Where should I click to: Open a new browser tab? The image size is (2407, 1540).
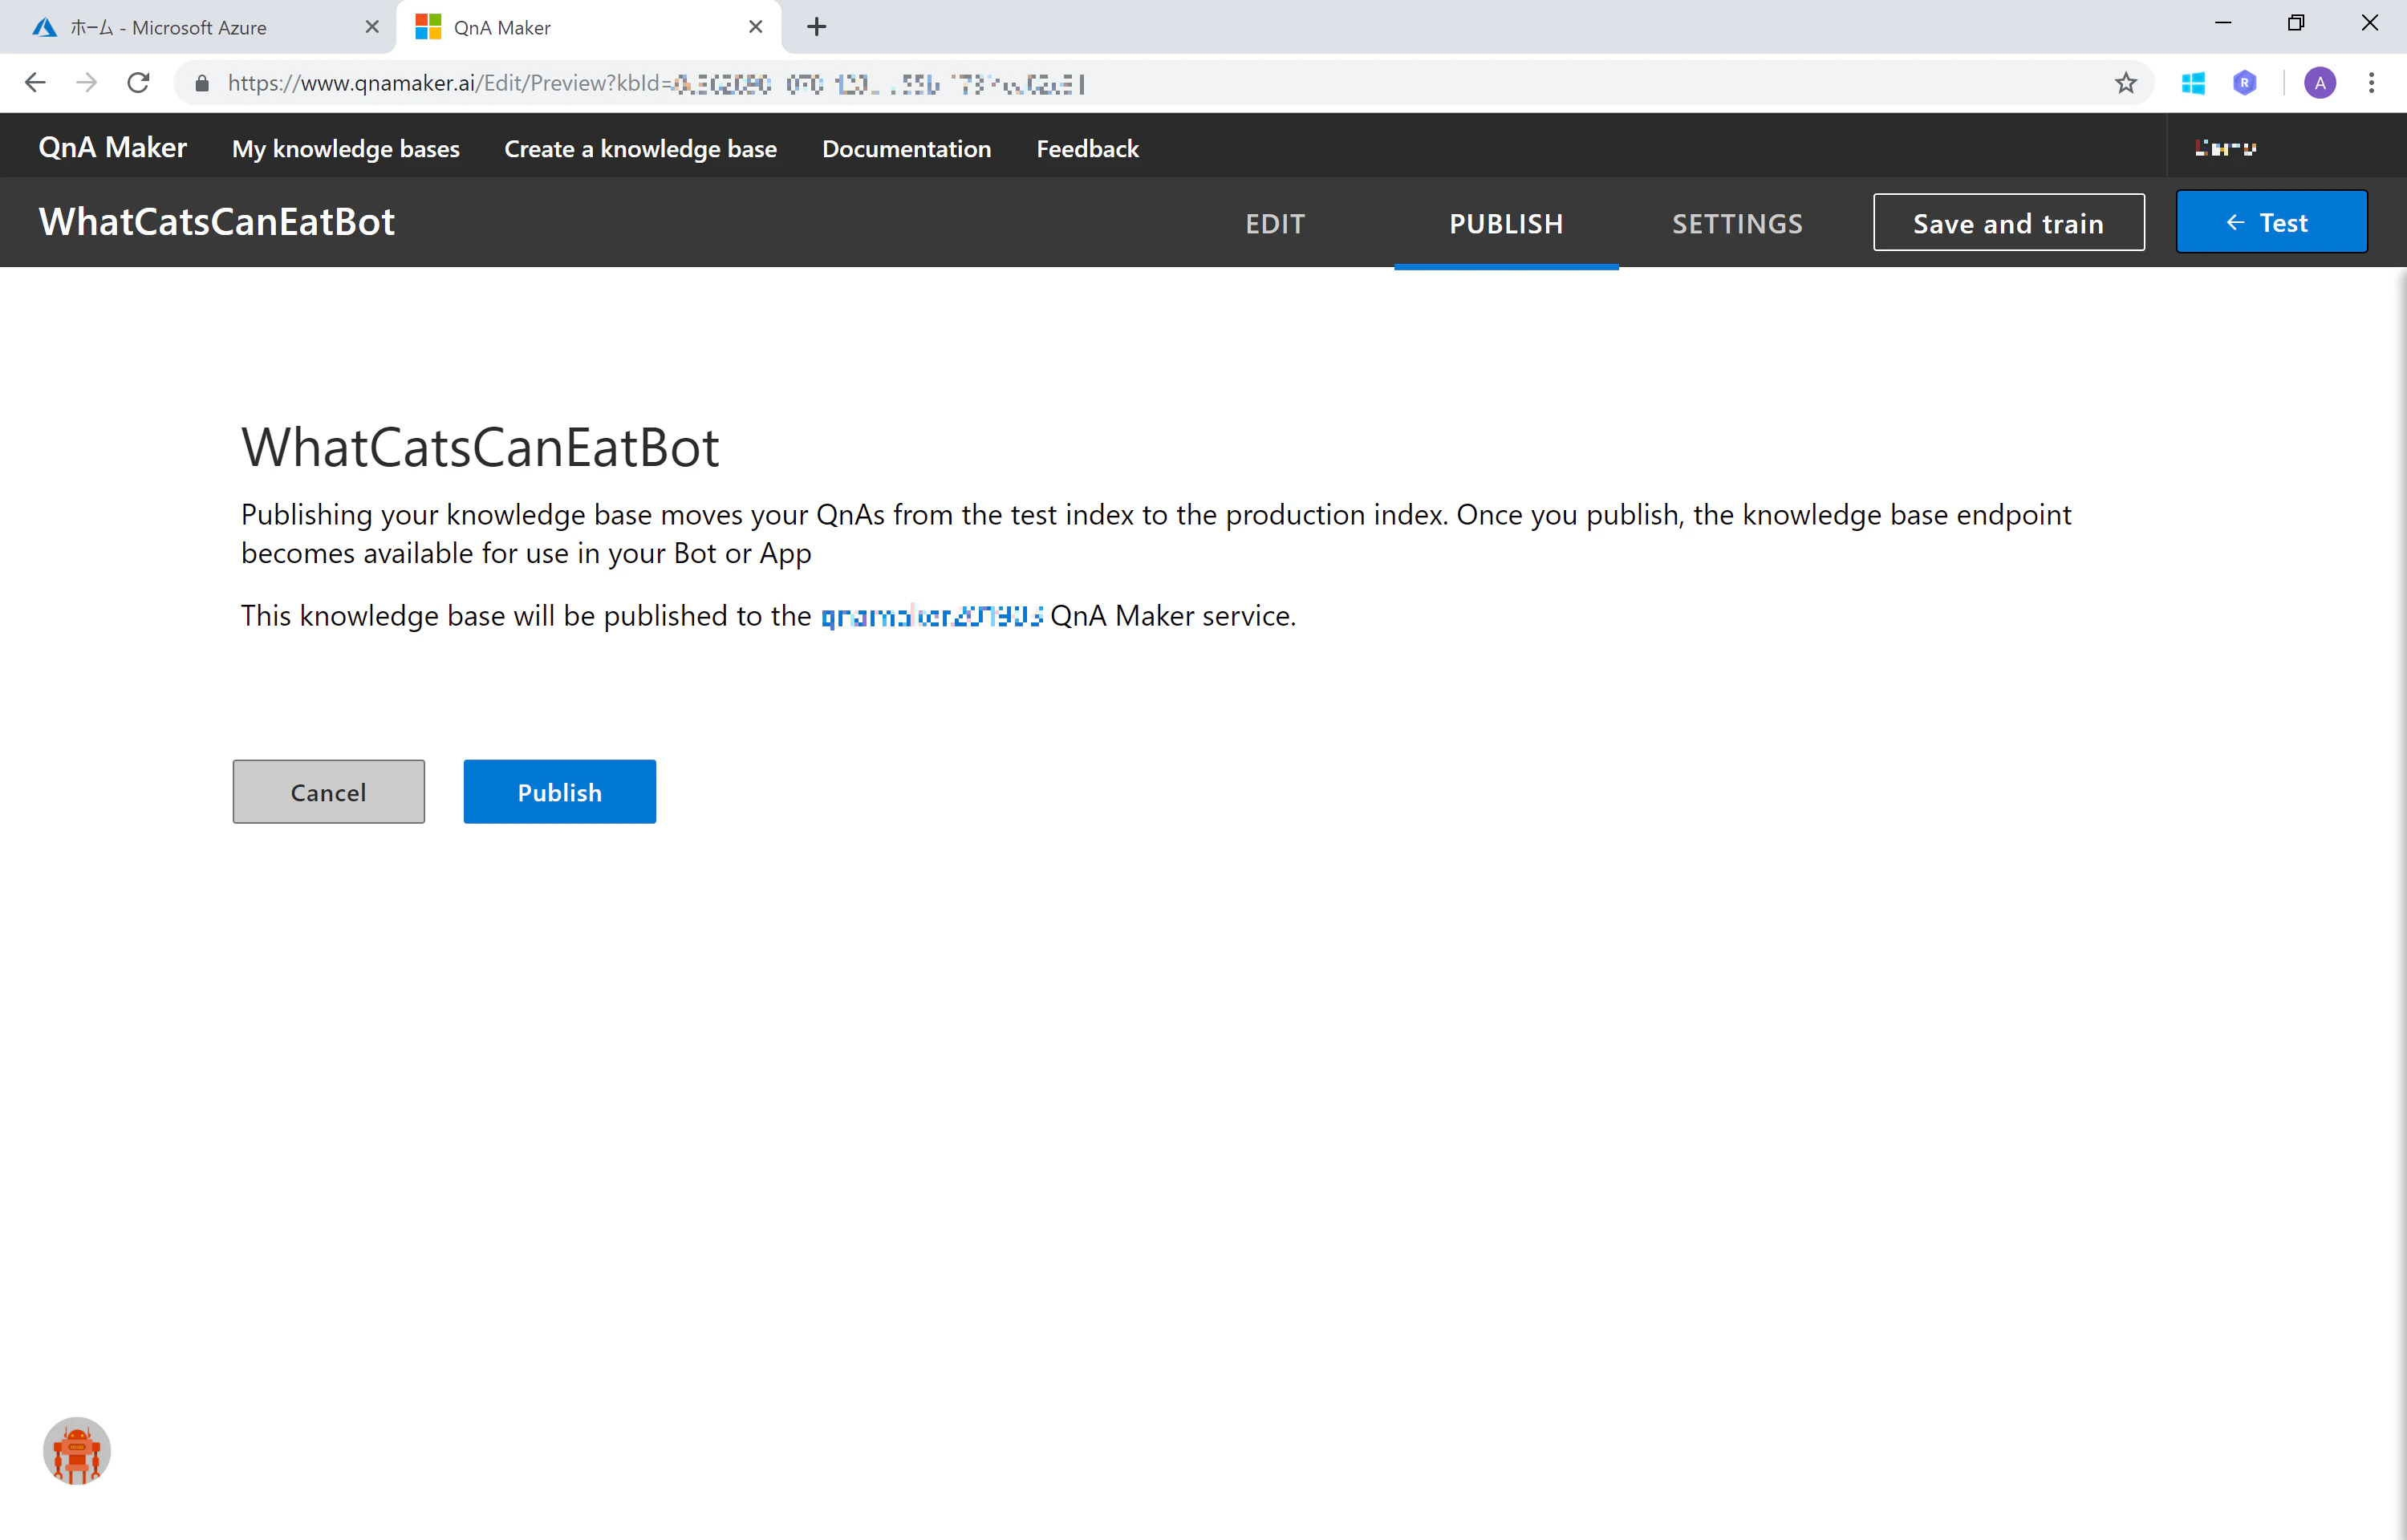pos(816,27)
